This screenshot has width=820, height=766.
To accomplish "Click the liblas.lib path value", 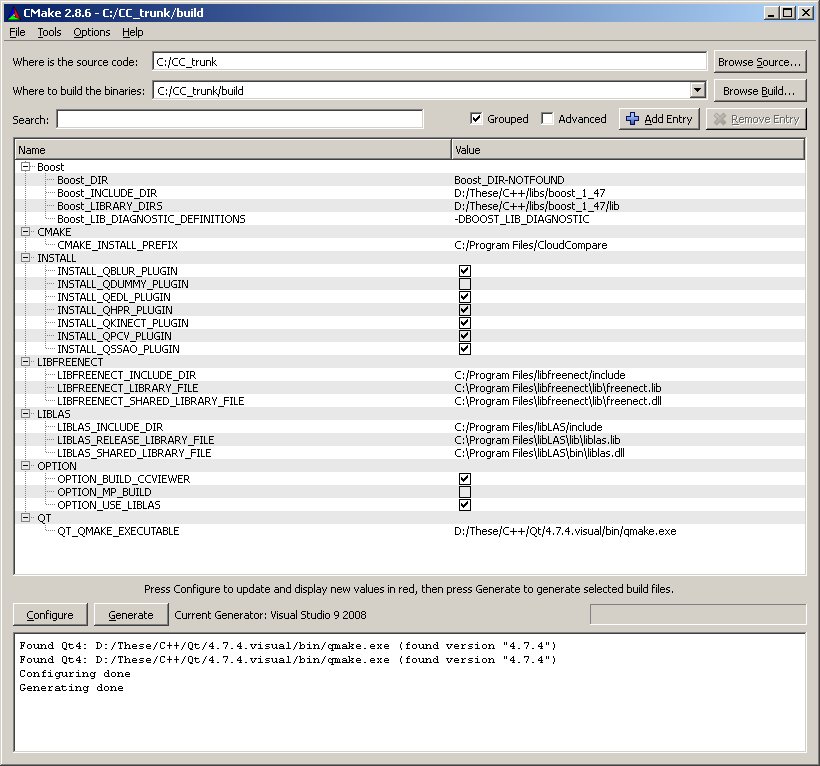I will tap(538, 440).
